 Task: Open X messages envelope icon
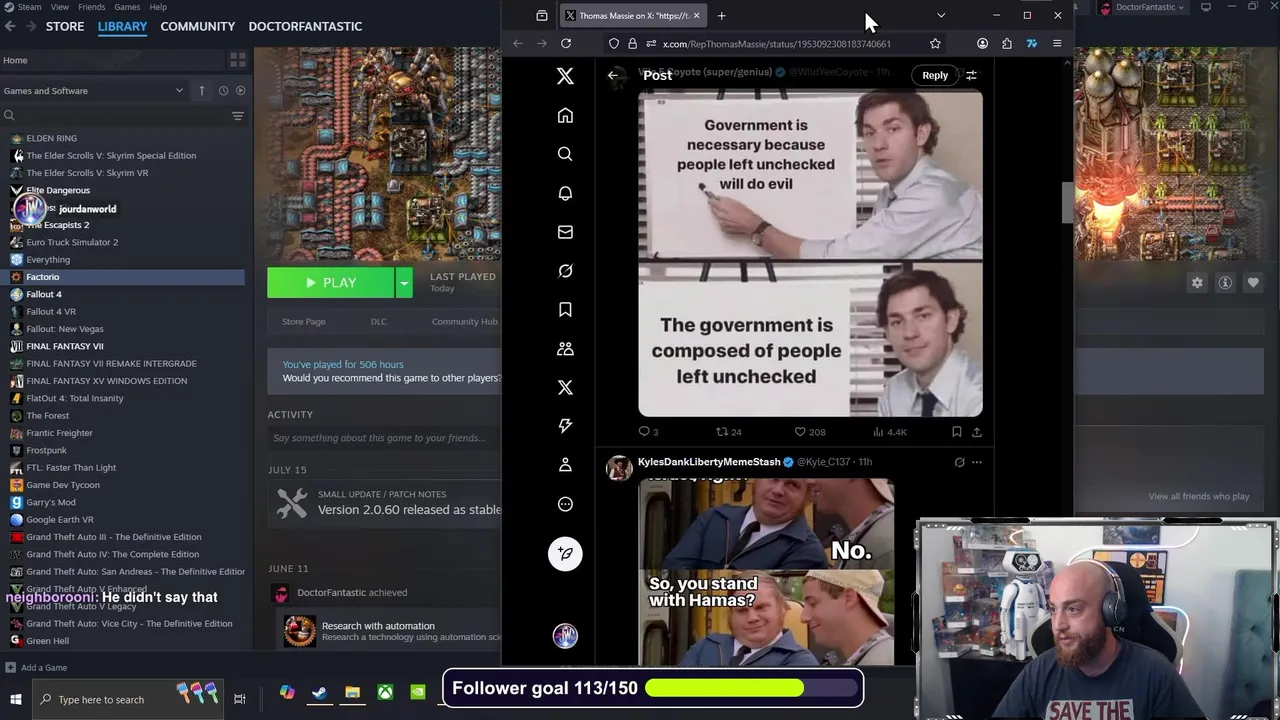pyautogui.click(x=565, y=232)
